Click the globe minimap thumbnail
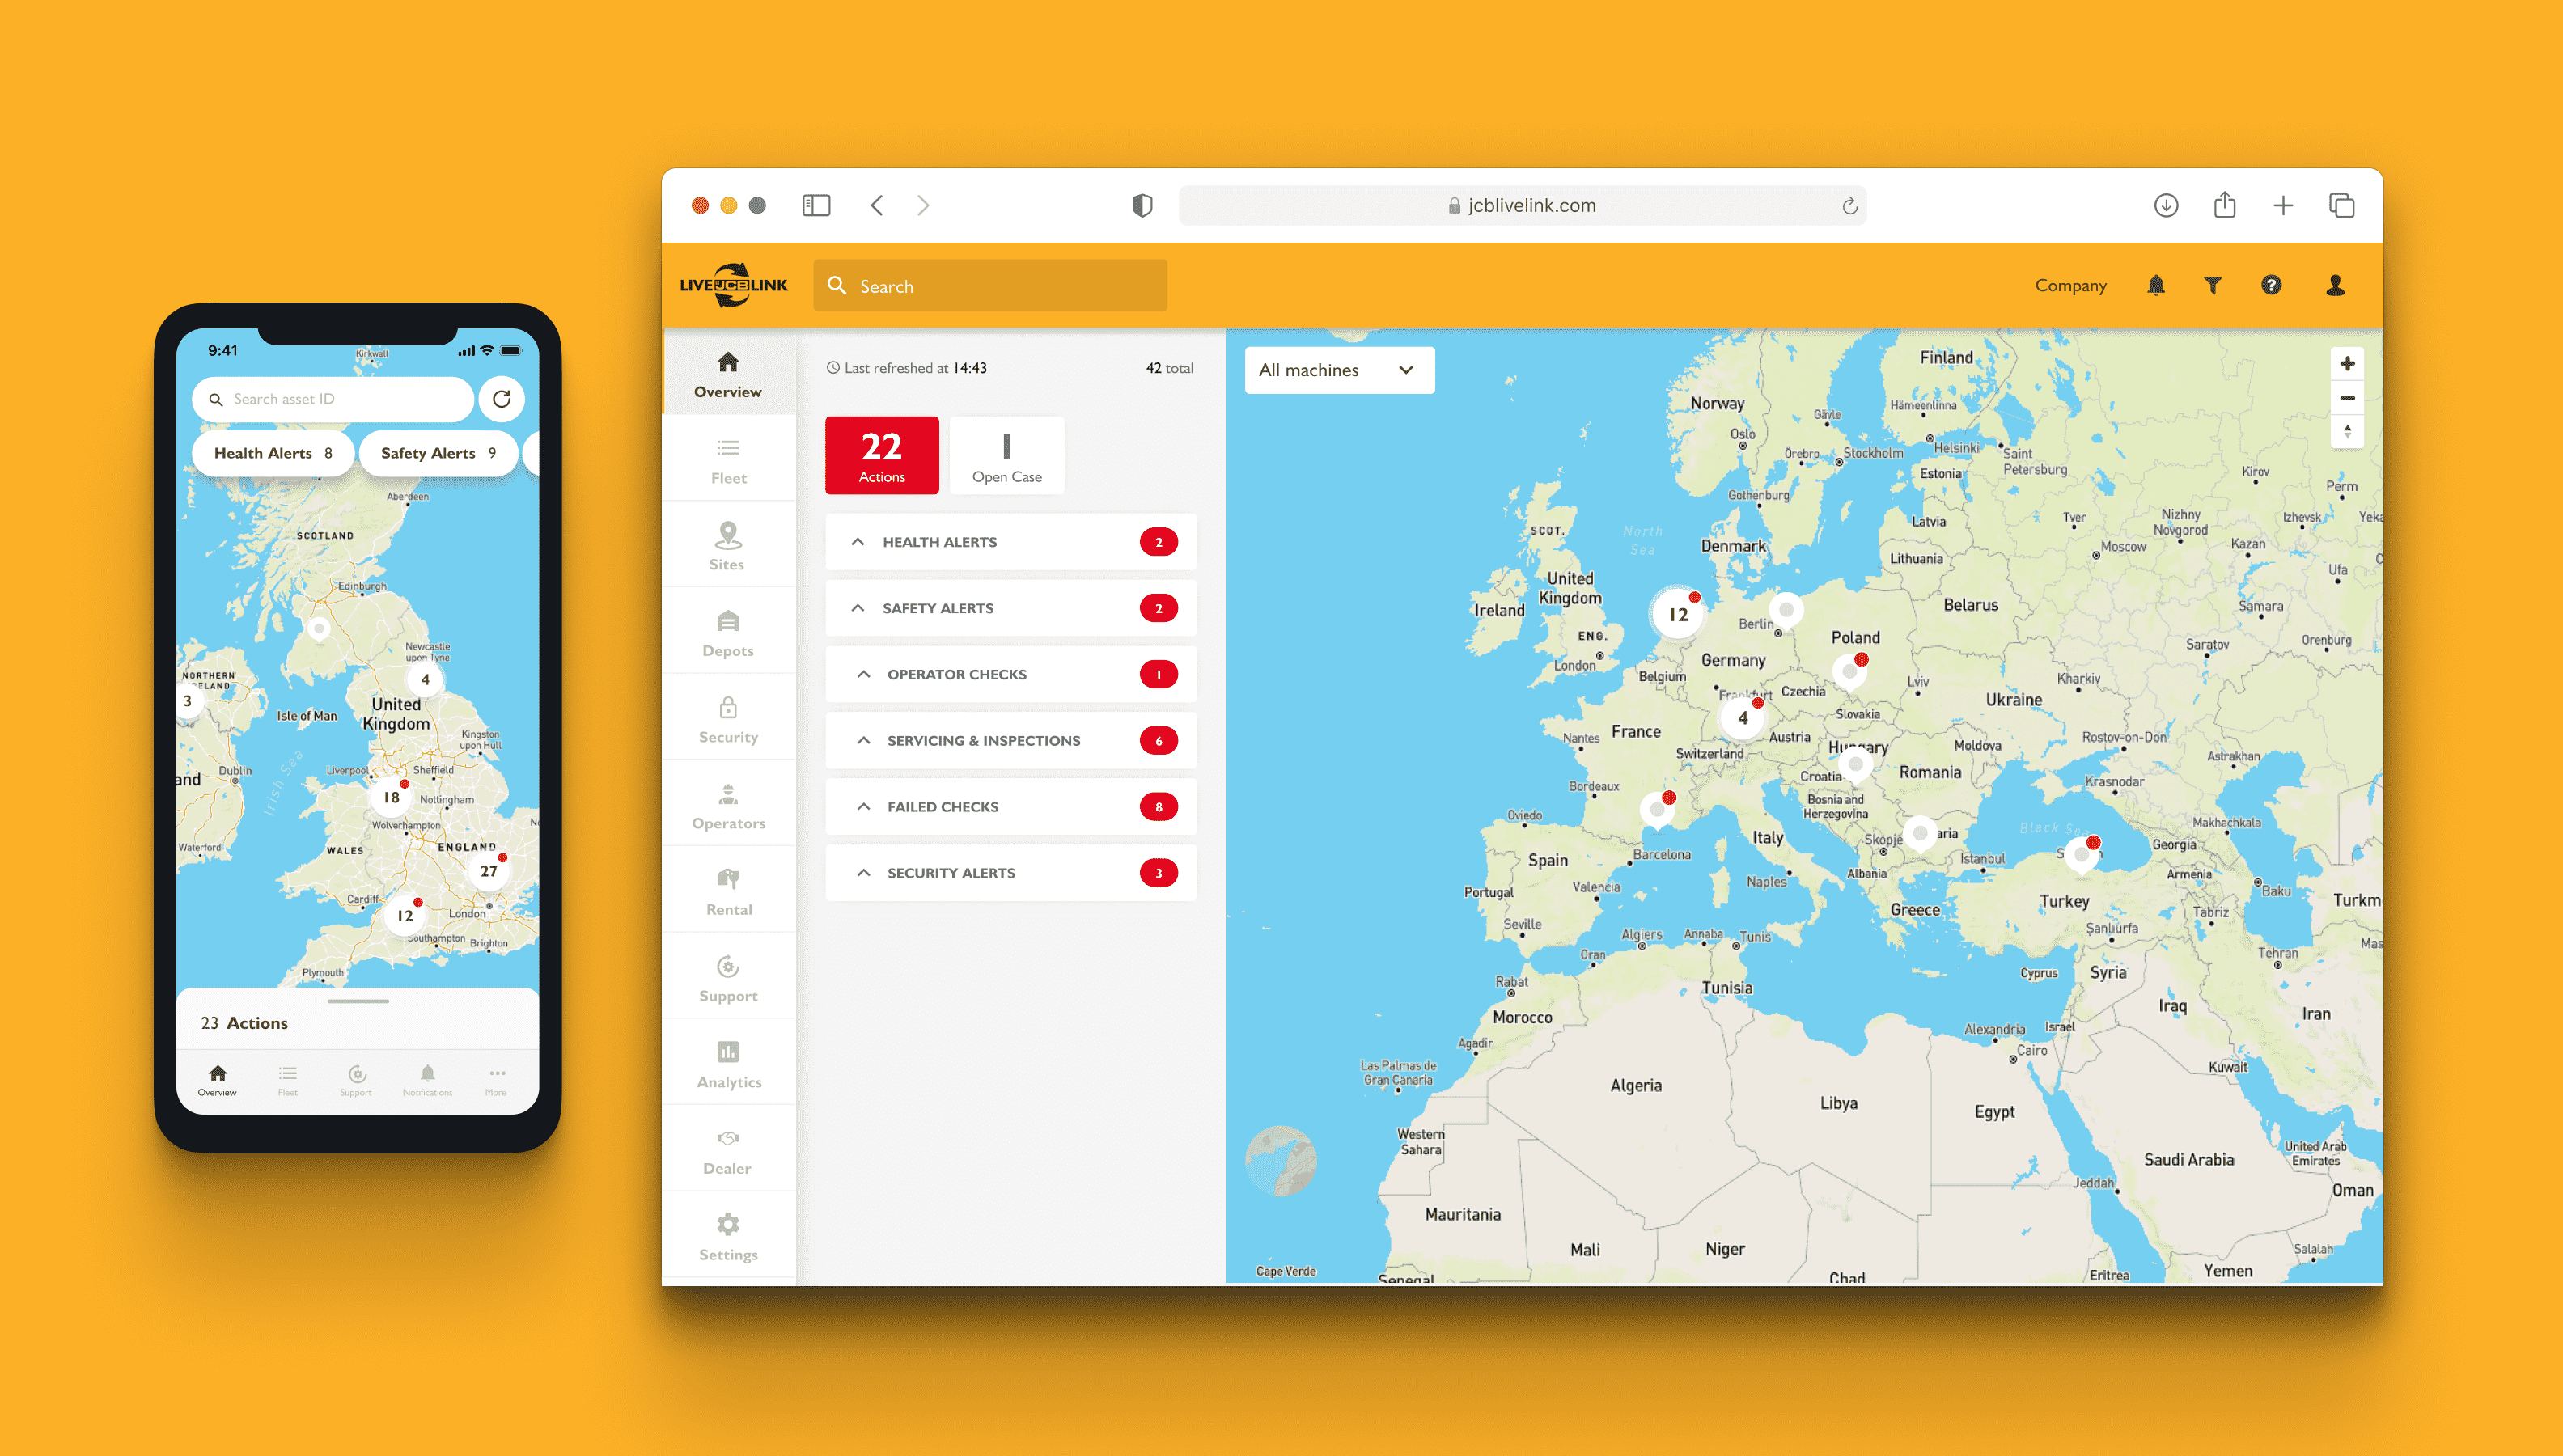The width and height of the screenshot is (2563, 1456). click(x=1281, y=1160)
